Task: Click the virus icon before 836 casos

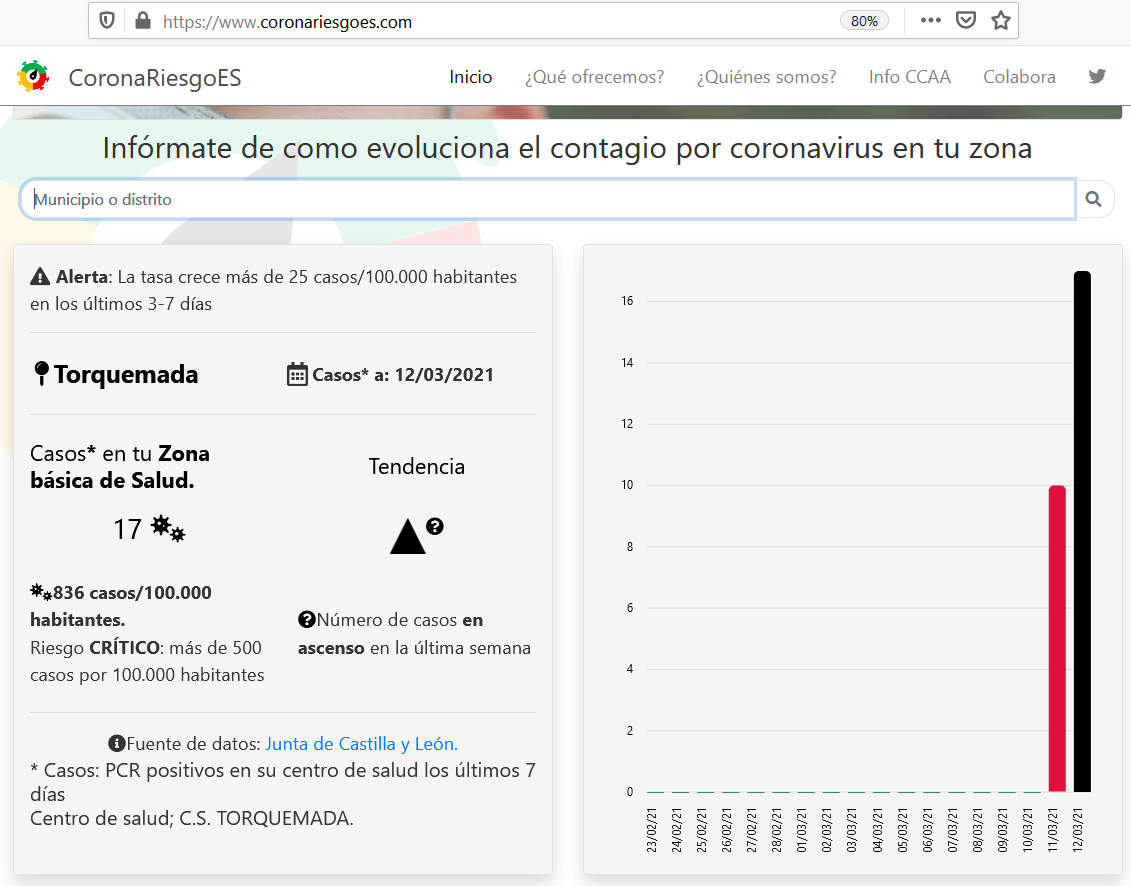Action: pyautogui.click(x=40, y=592)
